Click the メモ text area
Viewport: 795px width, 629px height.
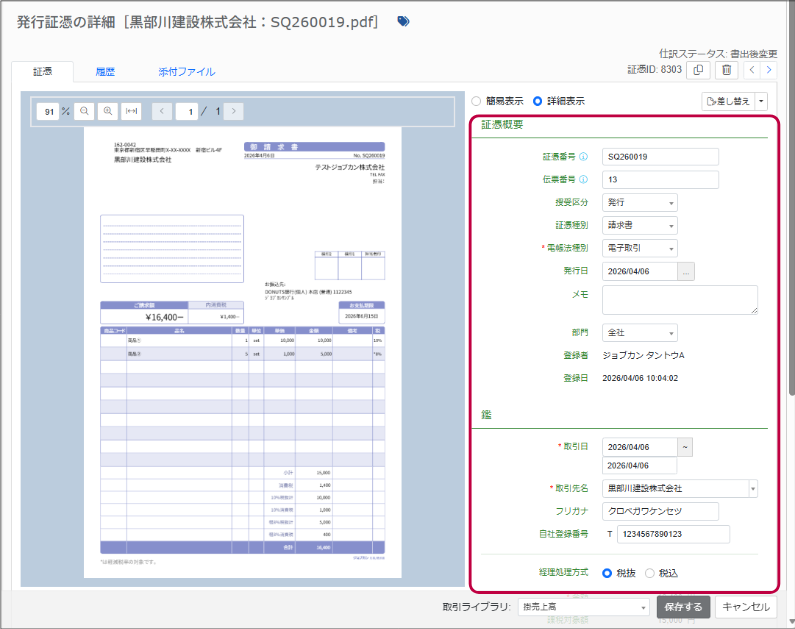(680, 300)
